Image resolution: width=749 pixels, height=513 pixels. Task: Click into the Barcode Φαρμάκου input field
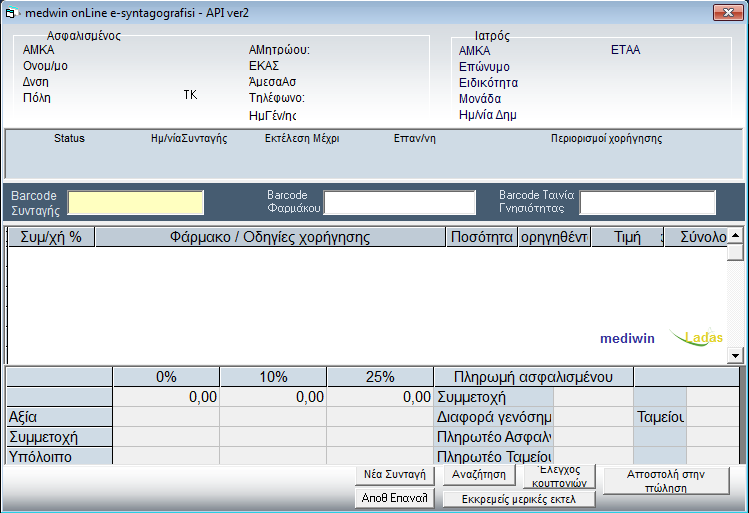click(399, 203)
